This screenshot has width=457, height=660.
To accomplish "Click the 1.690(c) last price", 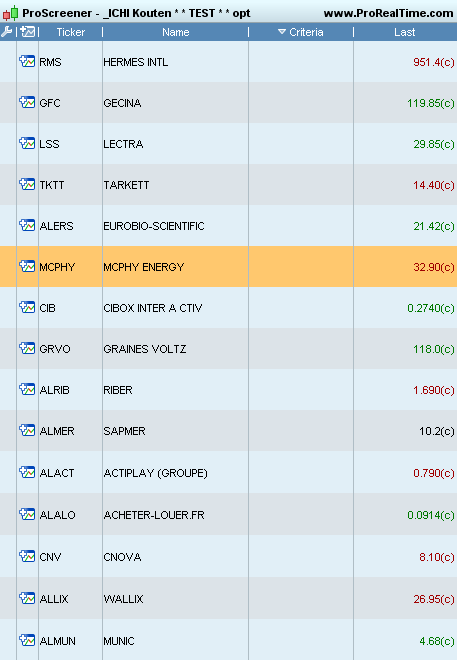I will point(433,391).
